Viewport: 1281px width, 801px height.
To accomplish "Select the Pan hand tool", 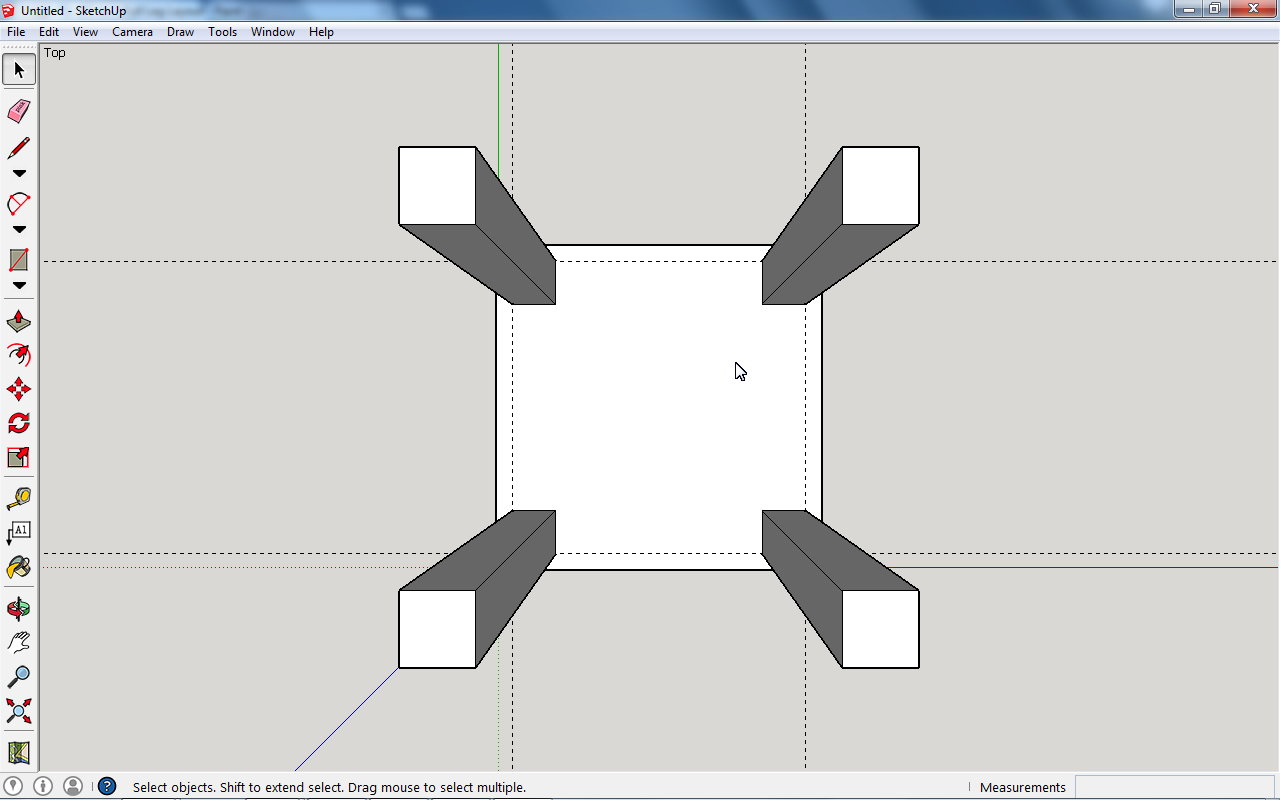I will pos(19,642).
